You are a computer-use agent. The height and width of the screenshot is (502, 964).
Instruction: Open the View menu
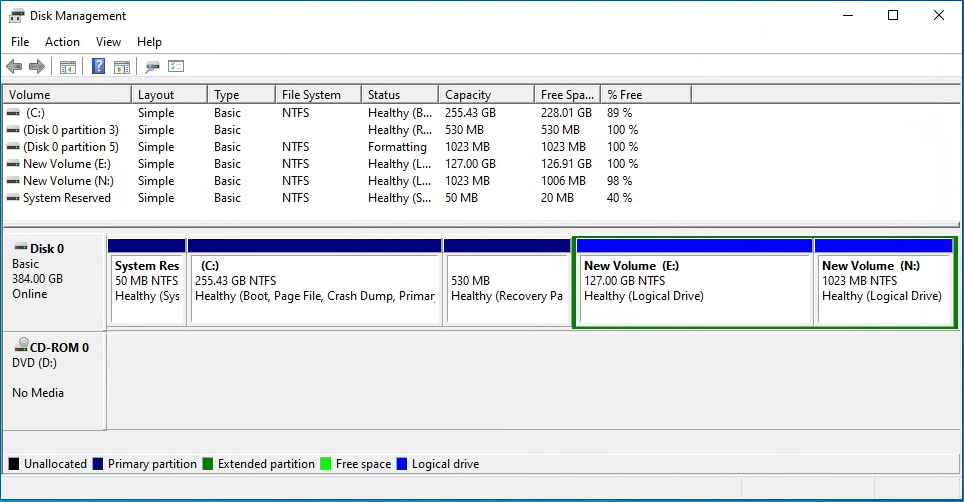click(x=108, y=42)
